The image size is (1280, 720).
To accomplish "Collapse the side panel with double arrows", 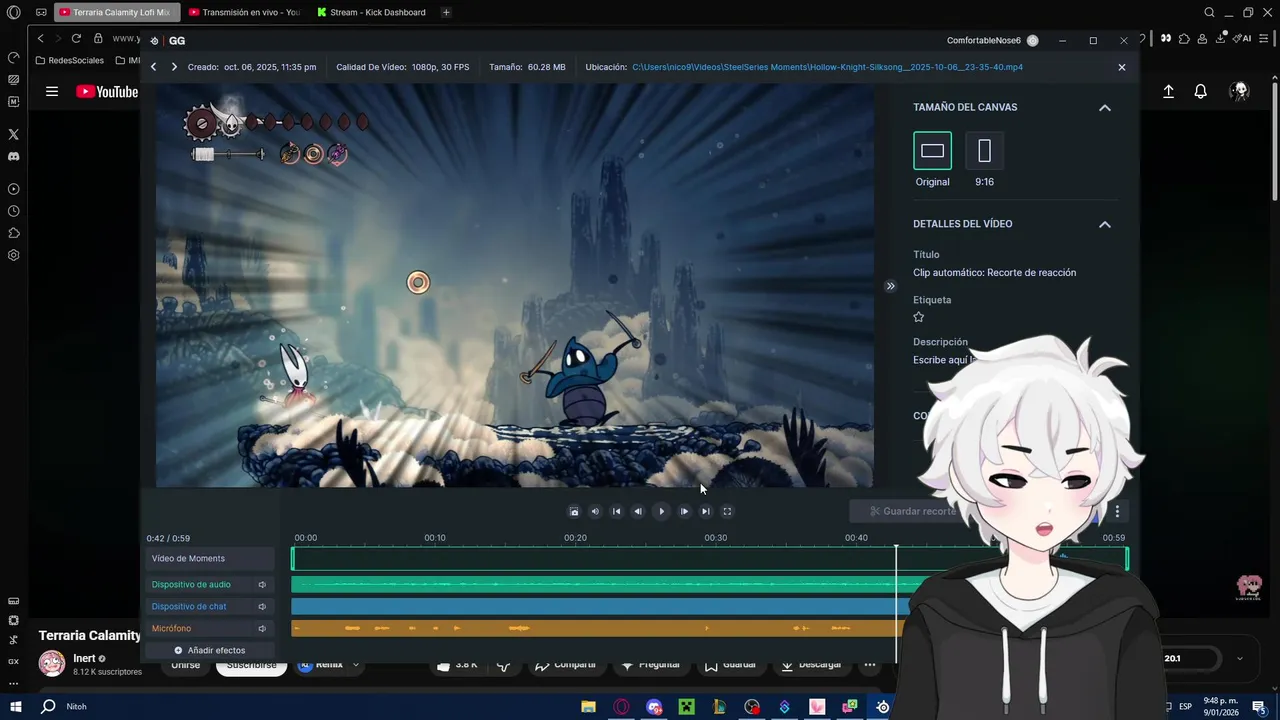I will click(x=890, y=286).
